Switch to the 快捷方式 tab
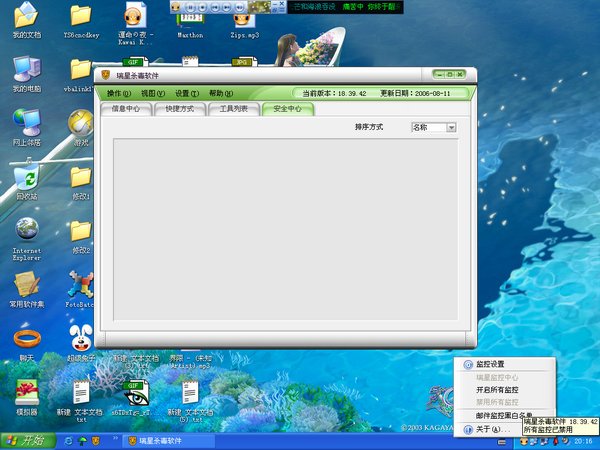Screen dimensions: 600x450 click(180, 109)
